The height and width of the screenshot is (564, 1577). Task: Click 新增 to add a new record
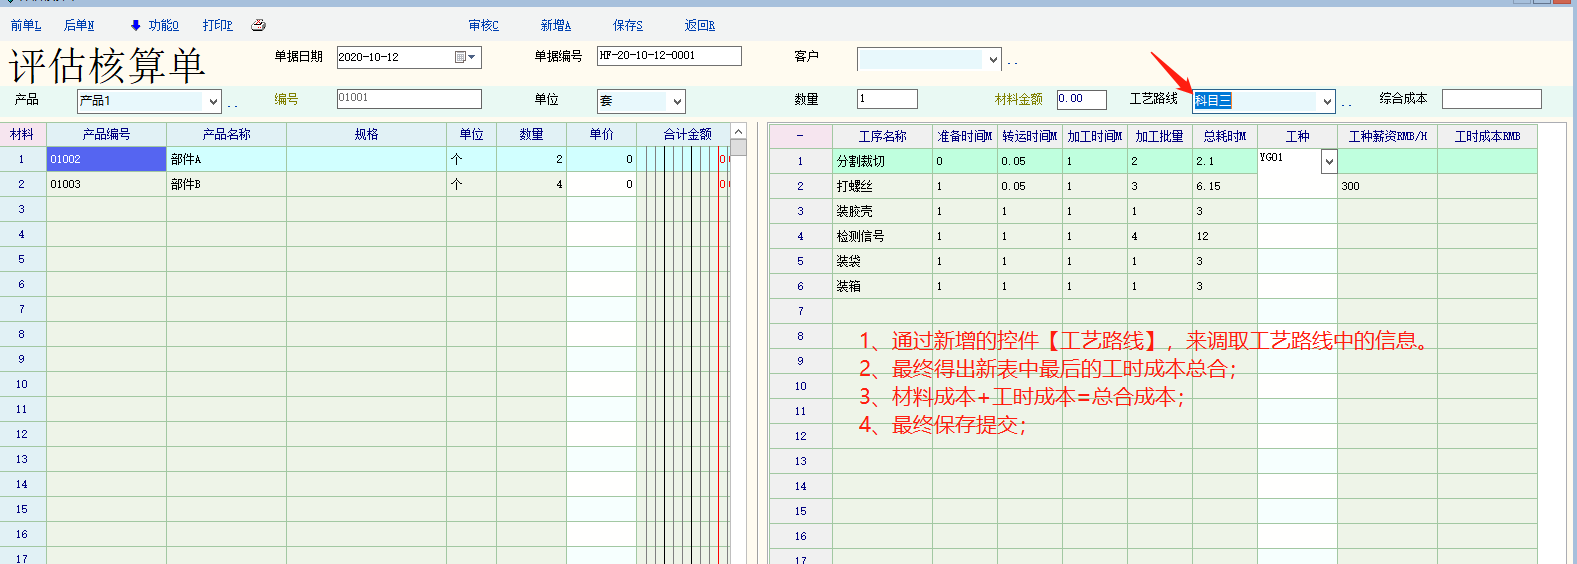click(x=555, y=25)
